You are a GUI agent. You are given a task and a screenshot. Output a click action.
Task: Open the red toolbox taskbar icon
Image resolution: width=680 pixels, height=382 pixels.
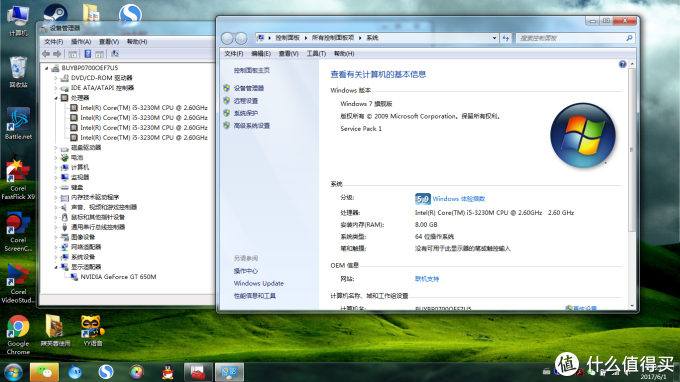198,372
